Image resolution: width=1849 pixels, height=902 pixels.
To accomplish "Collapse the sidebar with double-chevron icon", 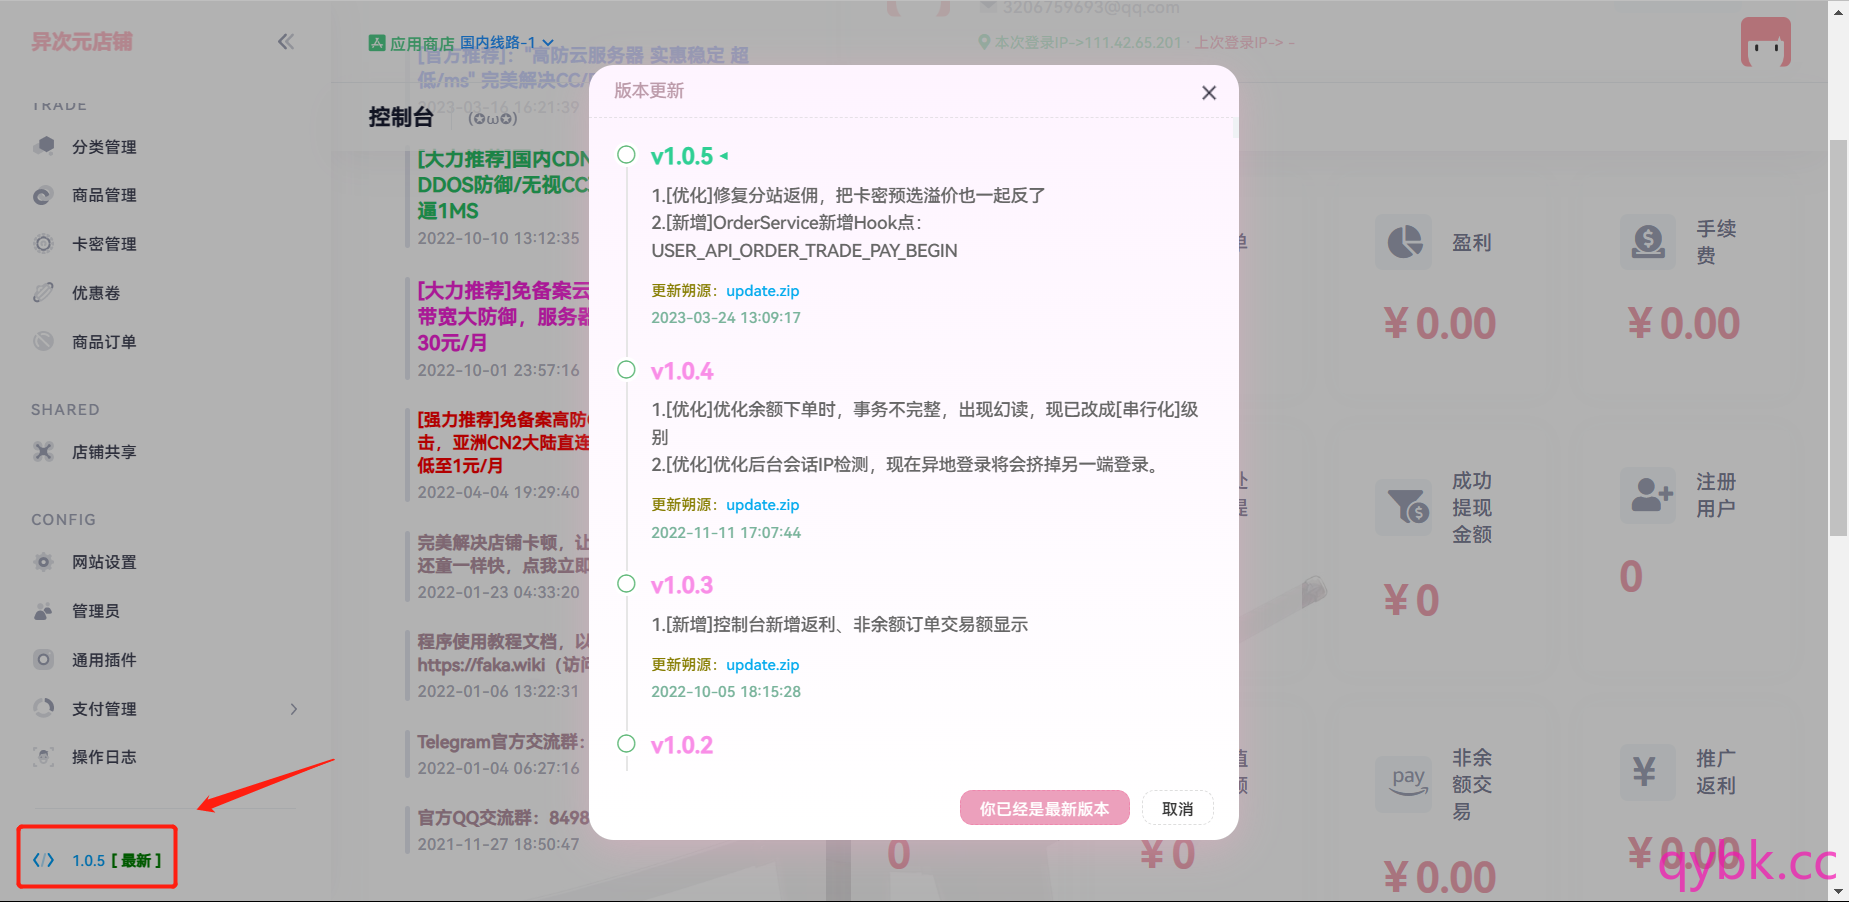I will 286,42.
